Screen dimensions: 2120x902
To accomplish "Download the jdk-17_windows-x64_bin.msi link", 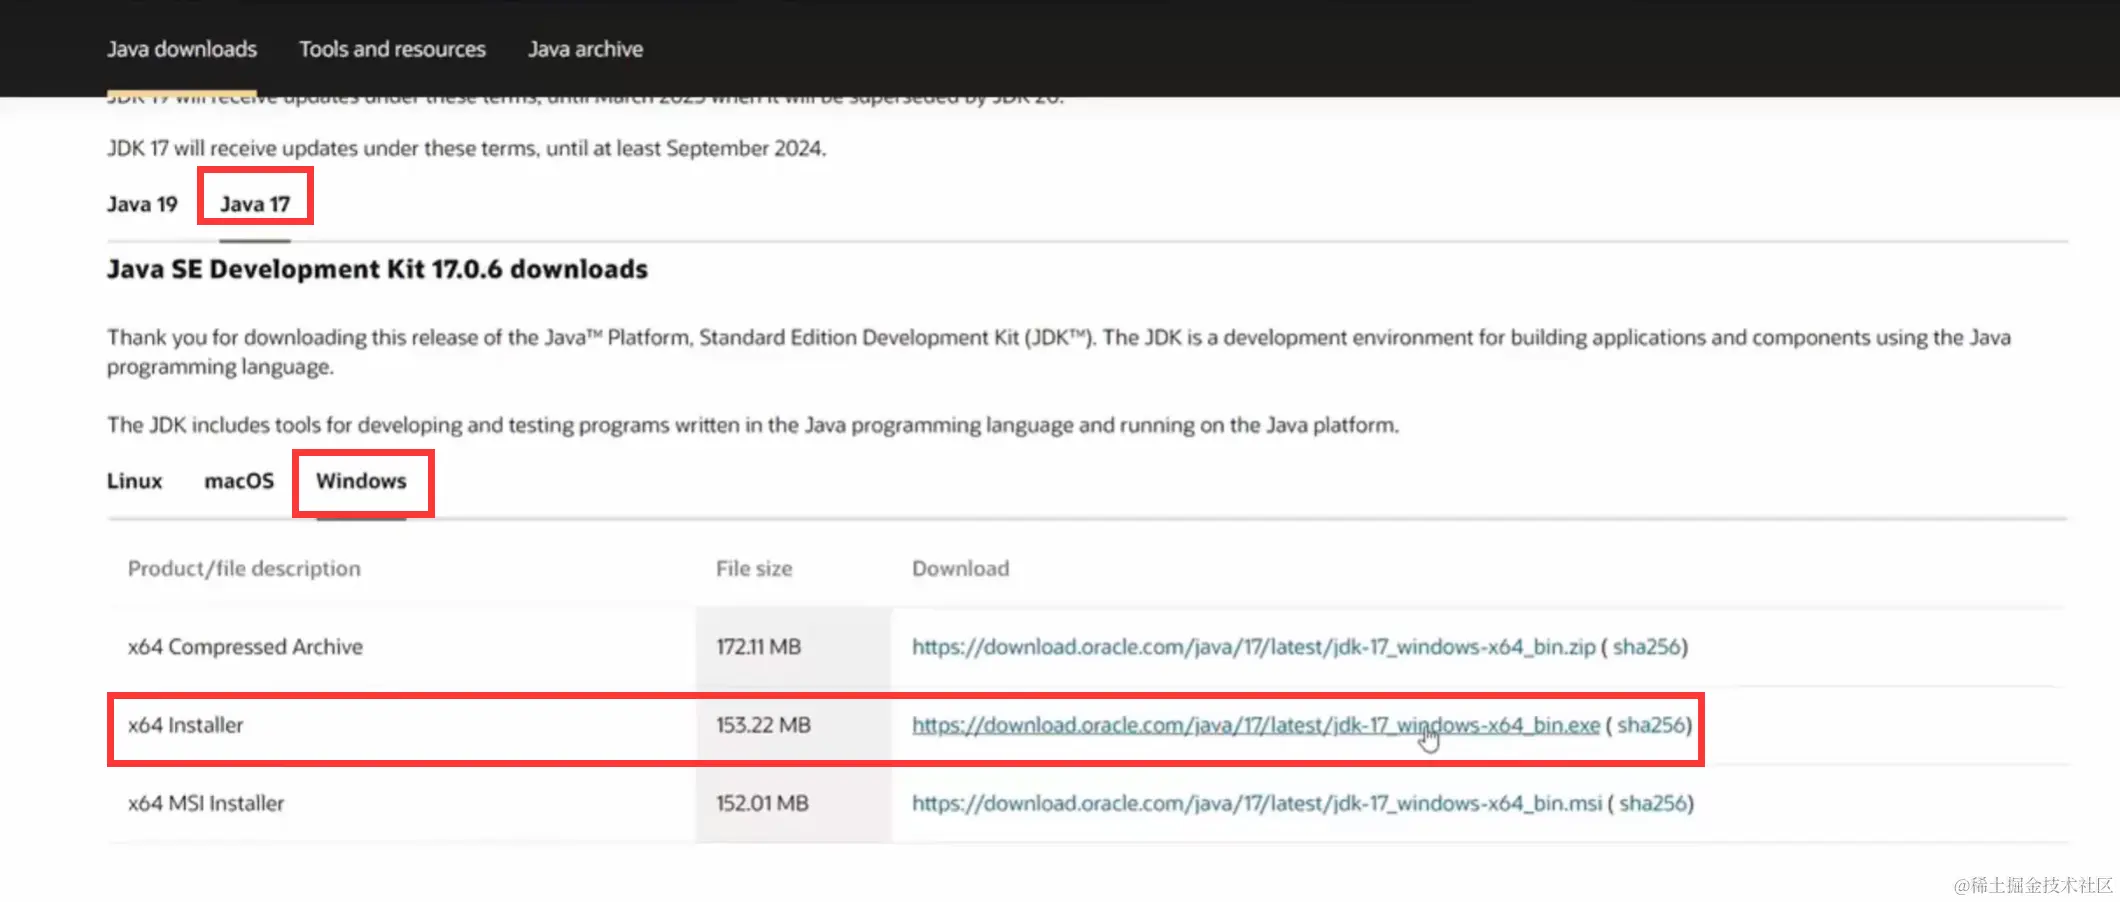I will click(1256, 803).
